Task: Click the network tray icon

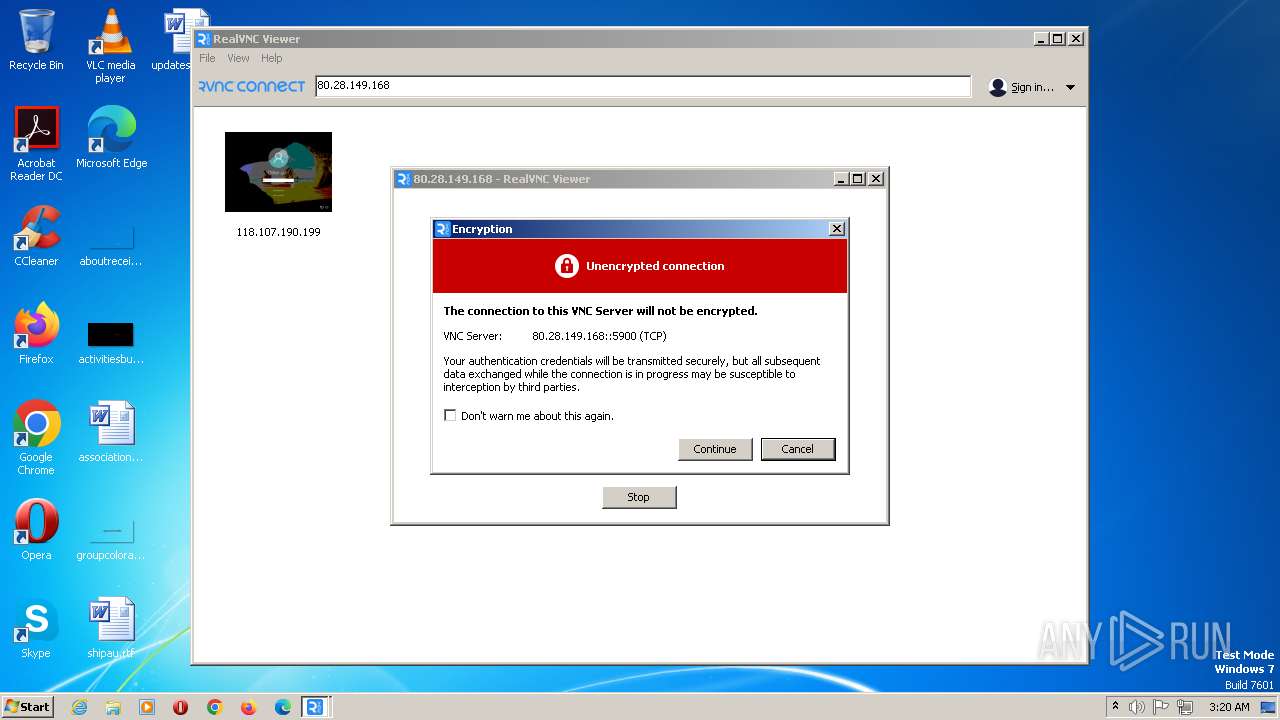Action: [1185, 707]
